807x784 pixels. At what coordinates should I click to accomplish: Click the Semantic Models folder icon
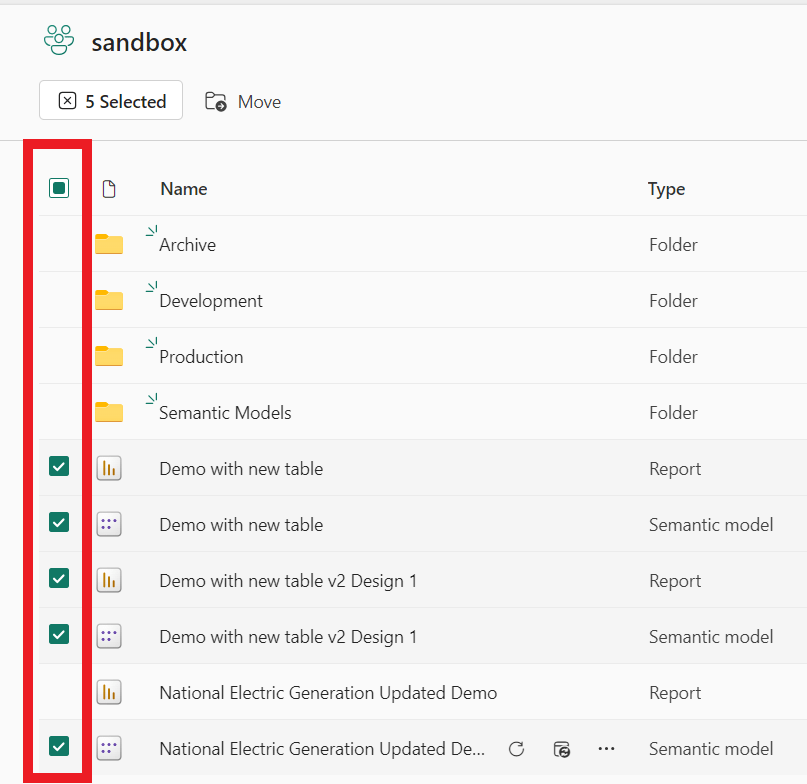pos(110,411)
